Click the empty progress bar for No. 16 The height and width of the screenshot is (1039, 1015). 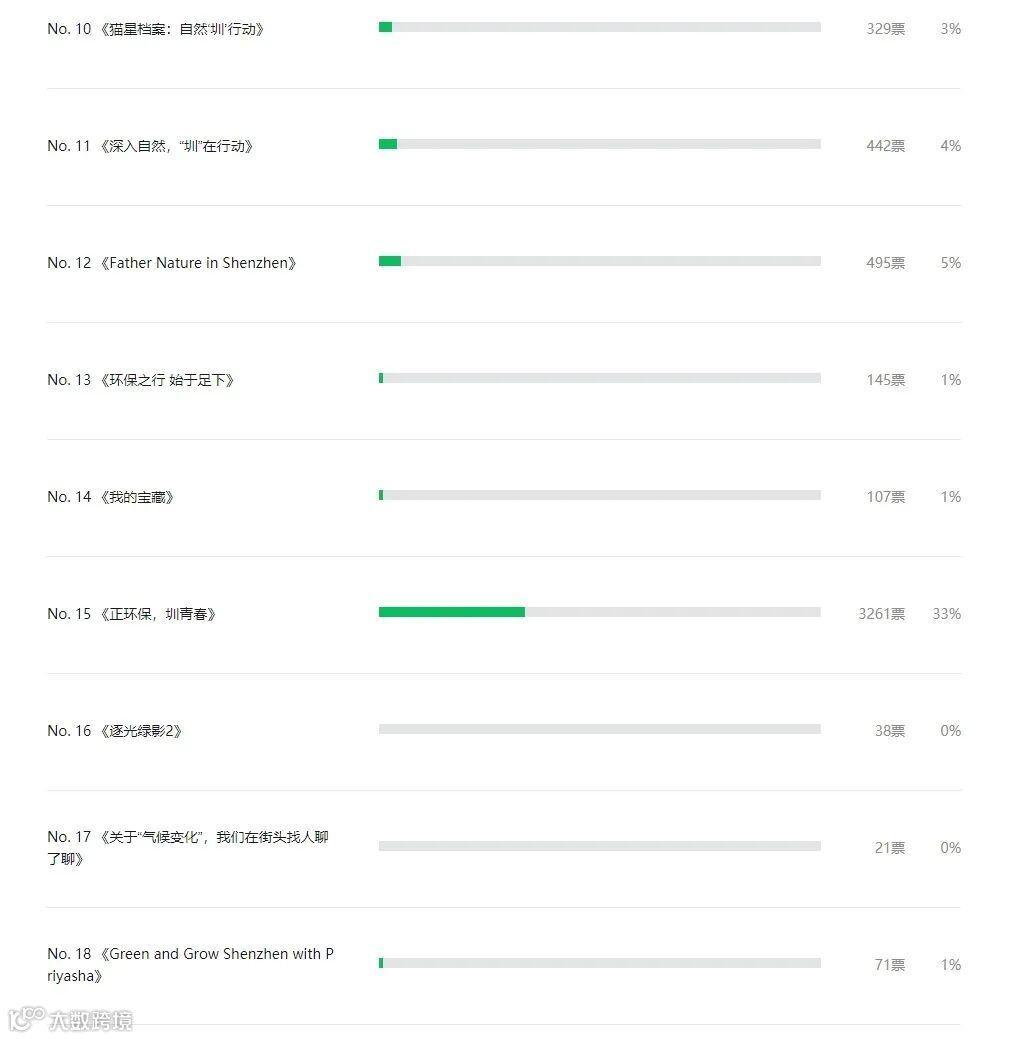coord(599,729)
